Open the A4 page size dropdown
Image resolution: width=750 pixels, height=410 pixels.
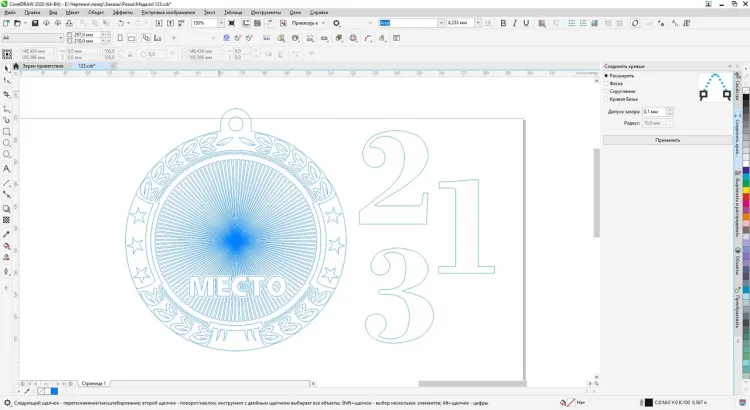(x=61, y=38)
